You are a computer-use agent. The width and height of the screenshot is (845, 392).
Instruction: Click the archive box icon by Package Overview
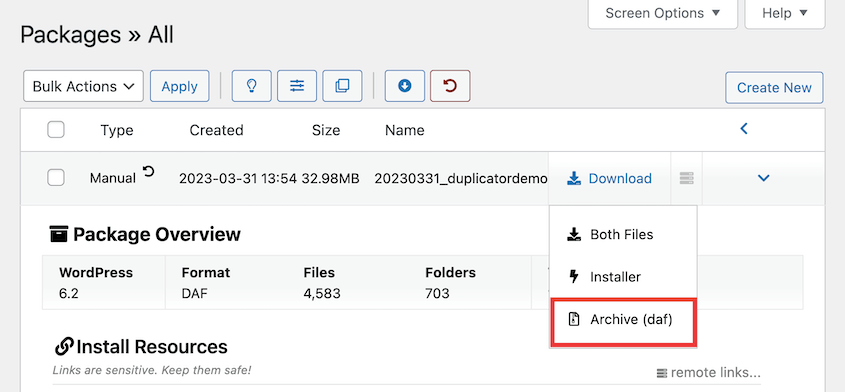pos(59,234)
